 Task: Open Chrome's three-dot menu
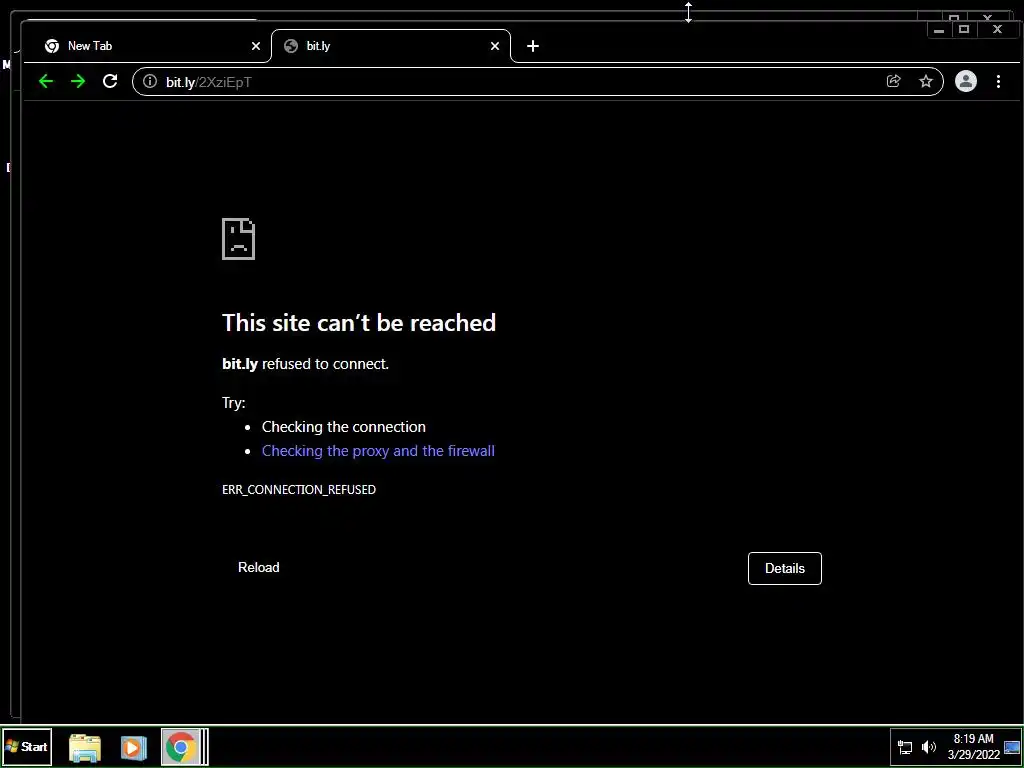pos(999,82)
